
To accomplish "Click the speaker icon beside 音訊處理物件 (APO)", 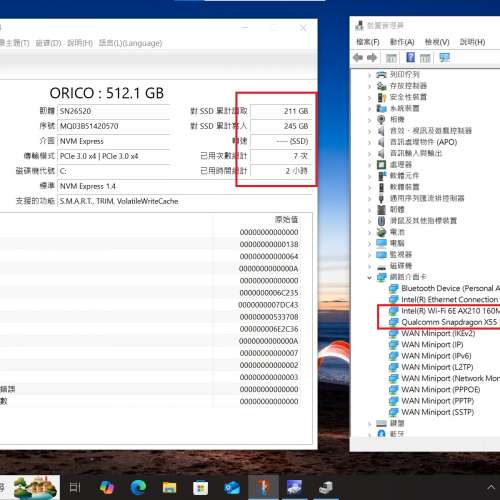I will click(x=381, y=142).
